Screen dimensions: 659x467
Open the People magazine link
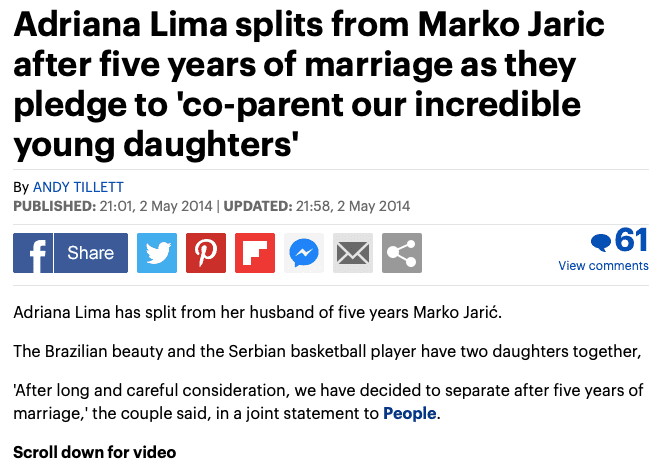pos(409,414)
